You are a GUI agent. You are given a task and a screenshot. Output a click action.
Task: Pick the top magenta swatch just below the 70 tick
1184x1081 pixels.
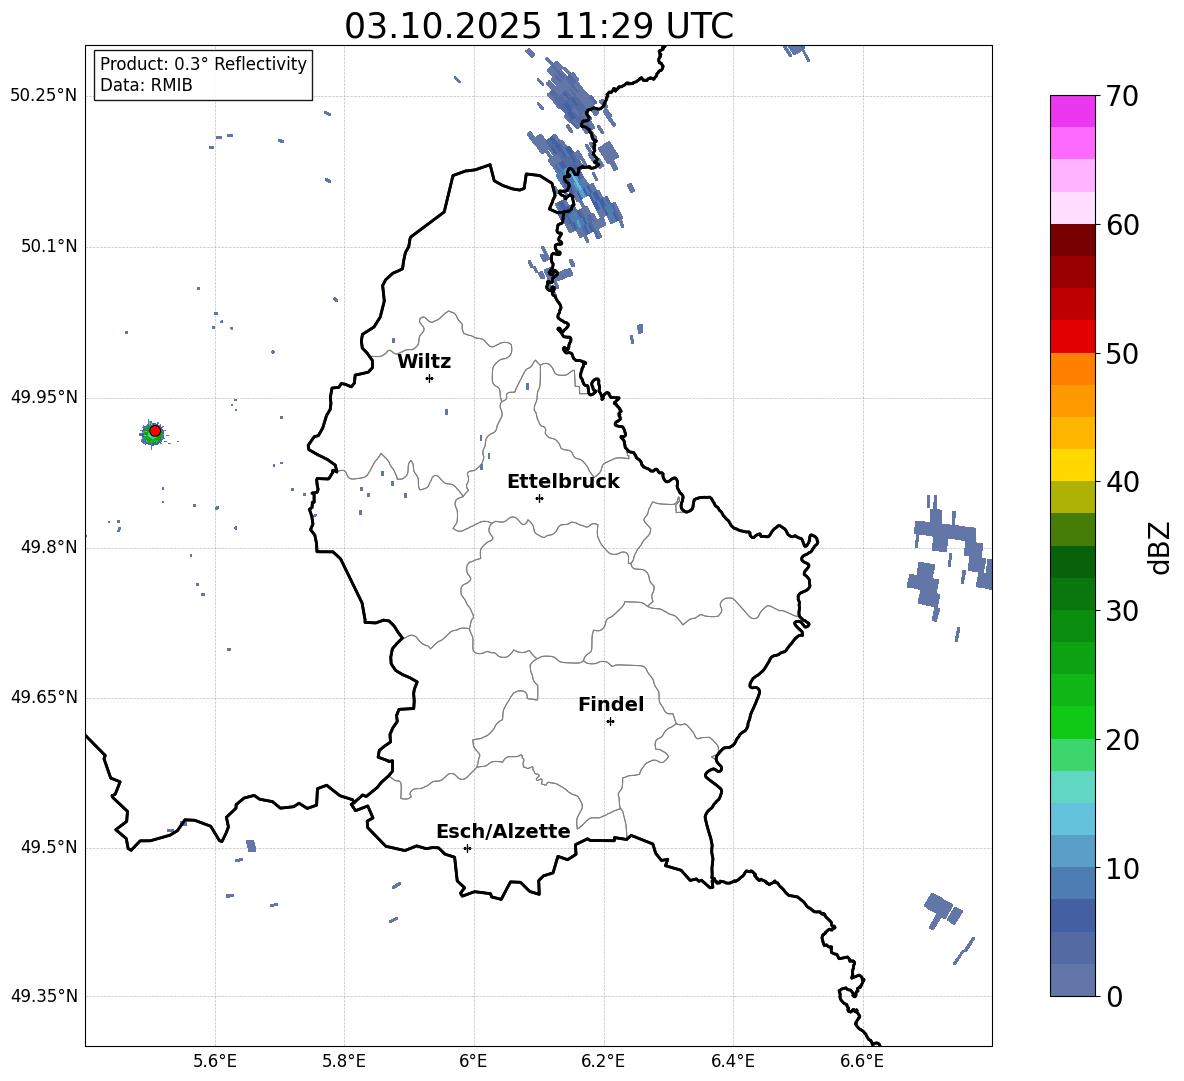pyautogui.click(x=1072, y=112)
